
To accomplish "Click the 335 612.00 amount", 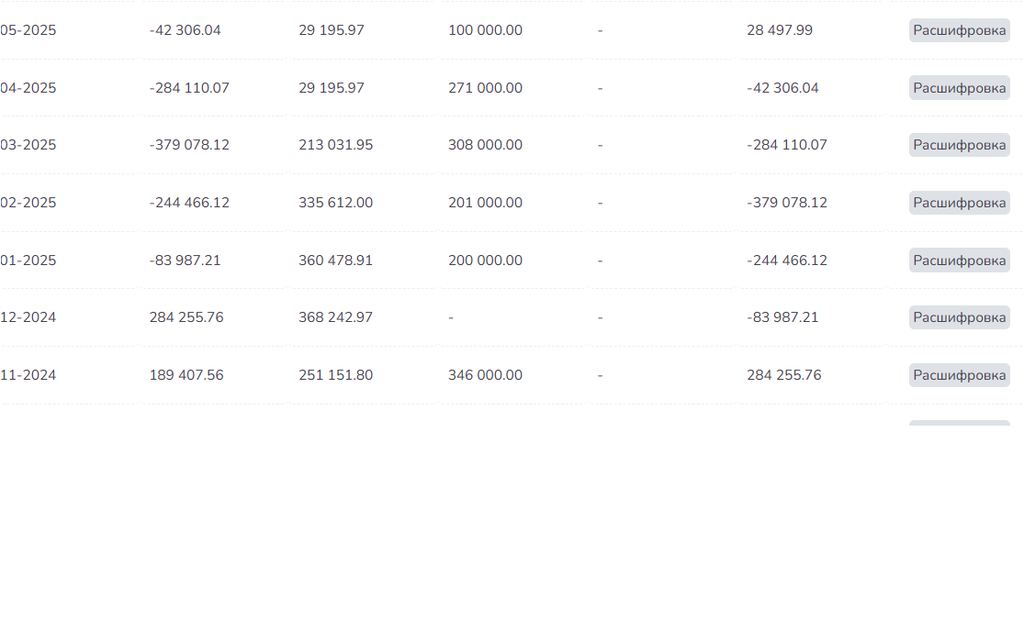I will pyautogui.click(x=335, y=203).
